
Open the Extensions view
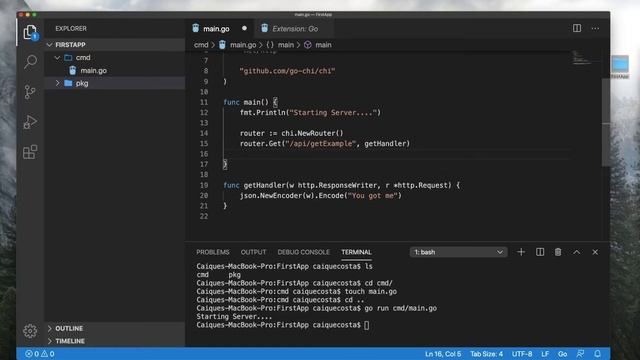tap(30, 152)
